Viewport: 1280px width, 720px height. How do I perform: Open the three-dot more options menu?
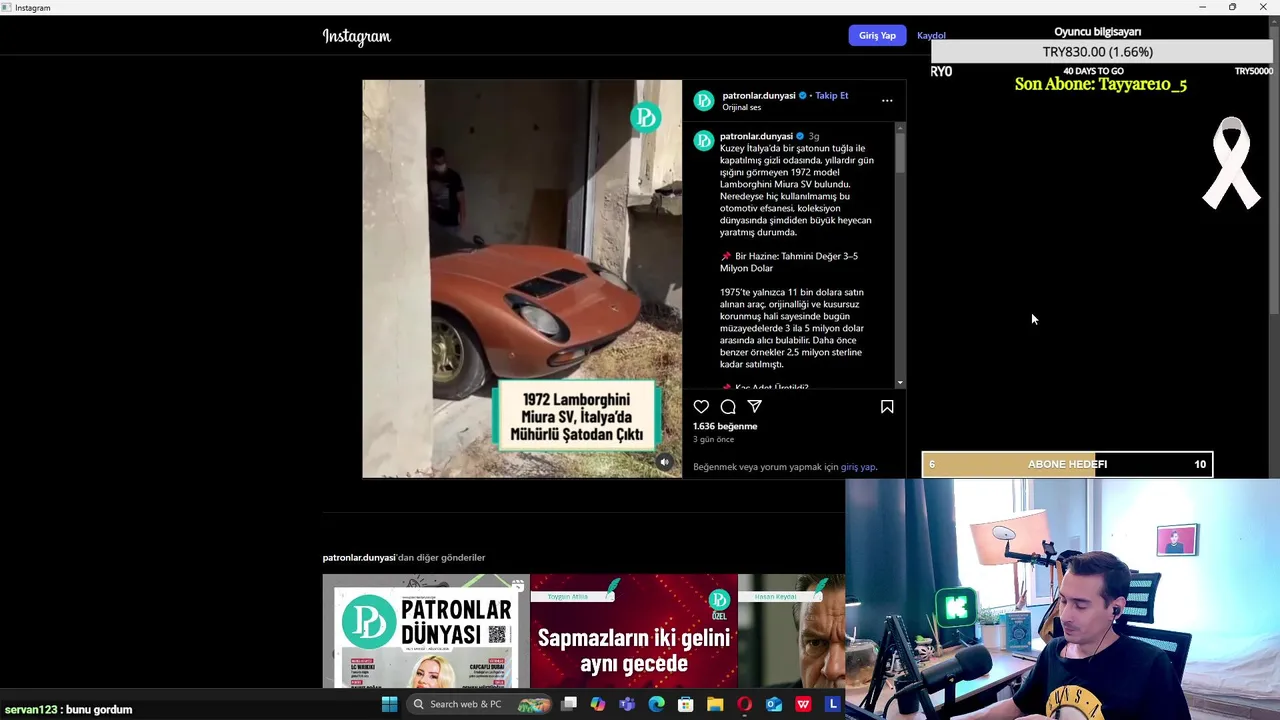(x=887, y=101)
